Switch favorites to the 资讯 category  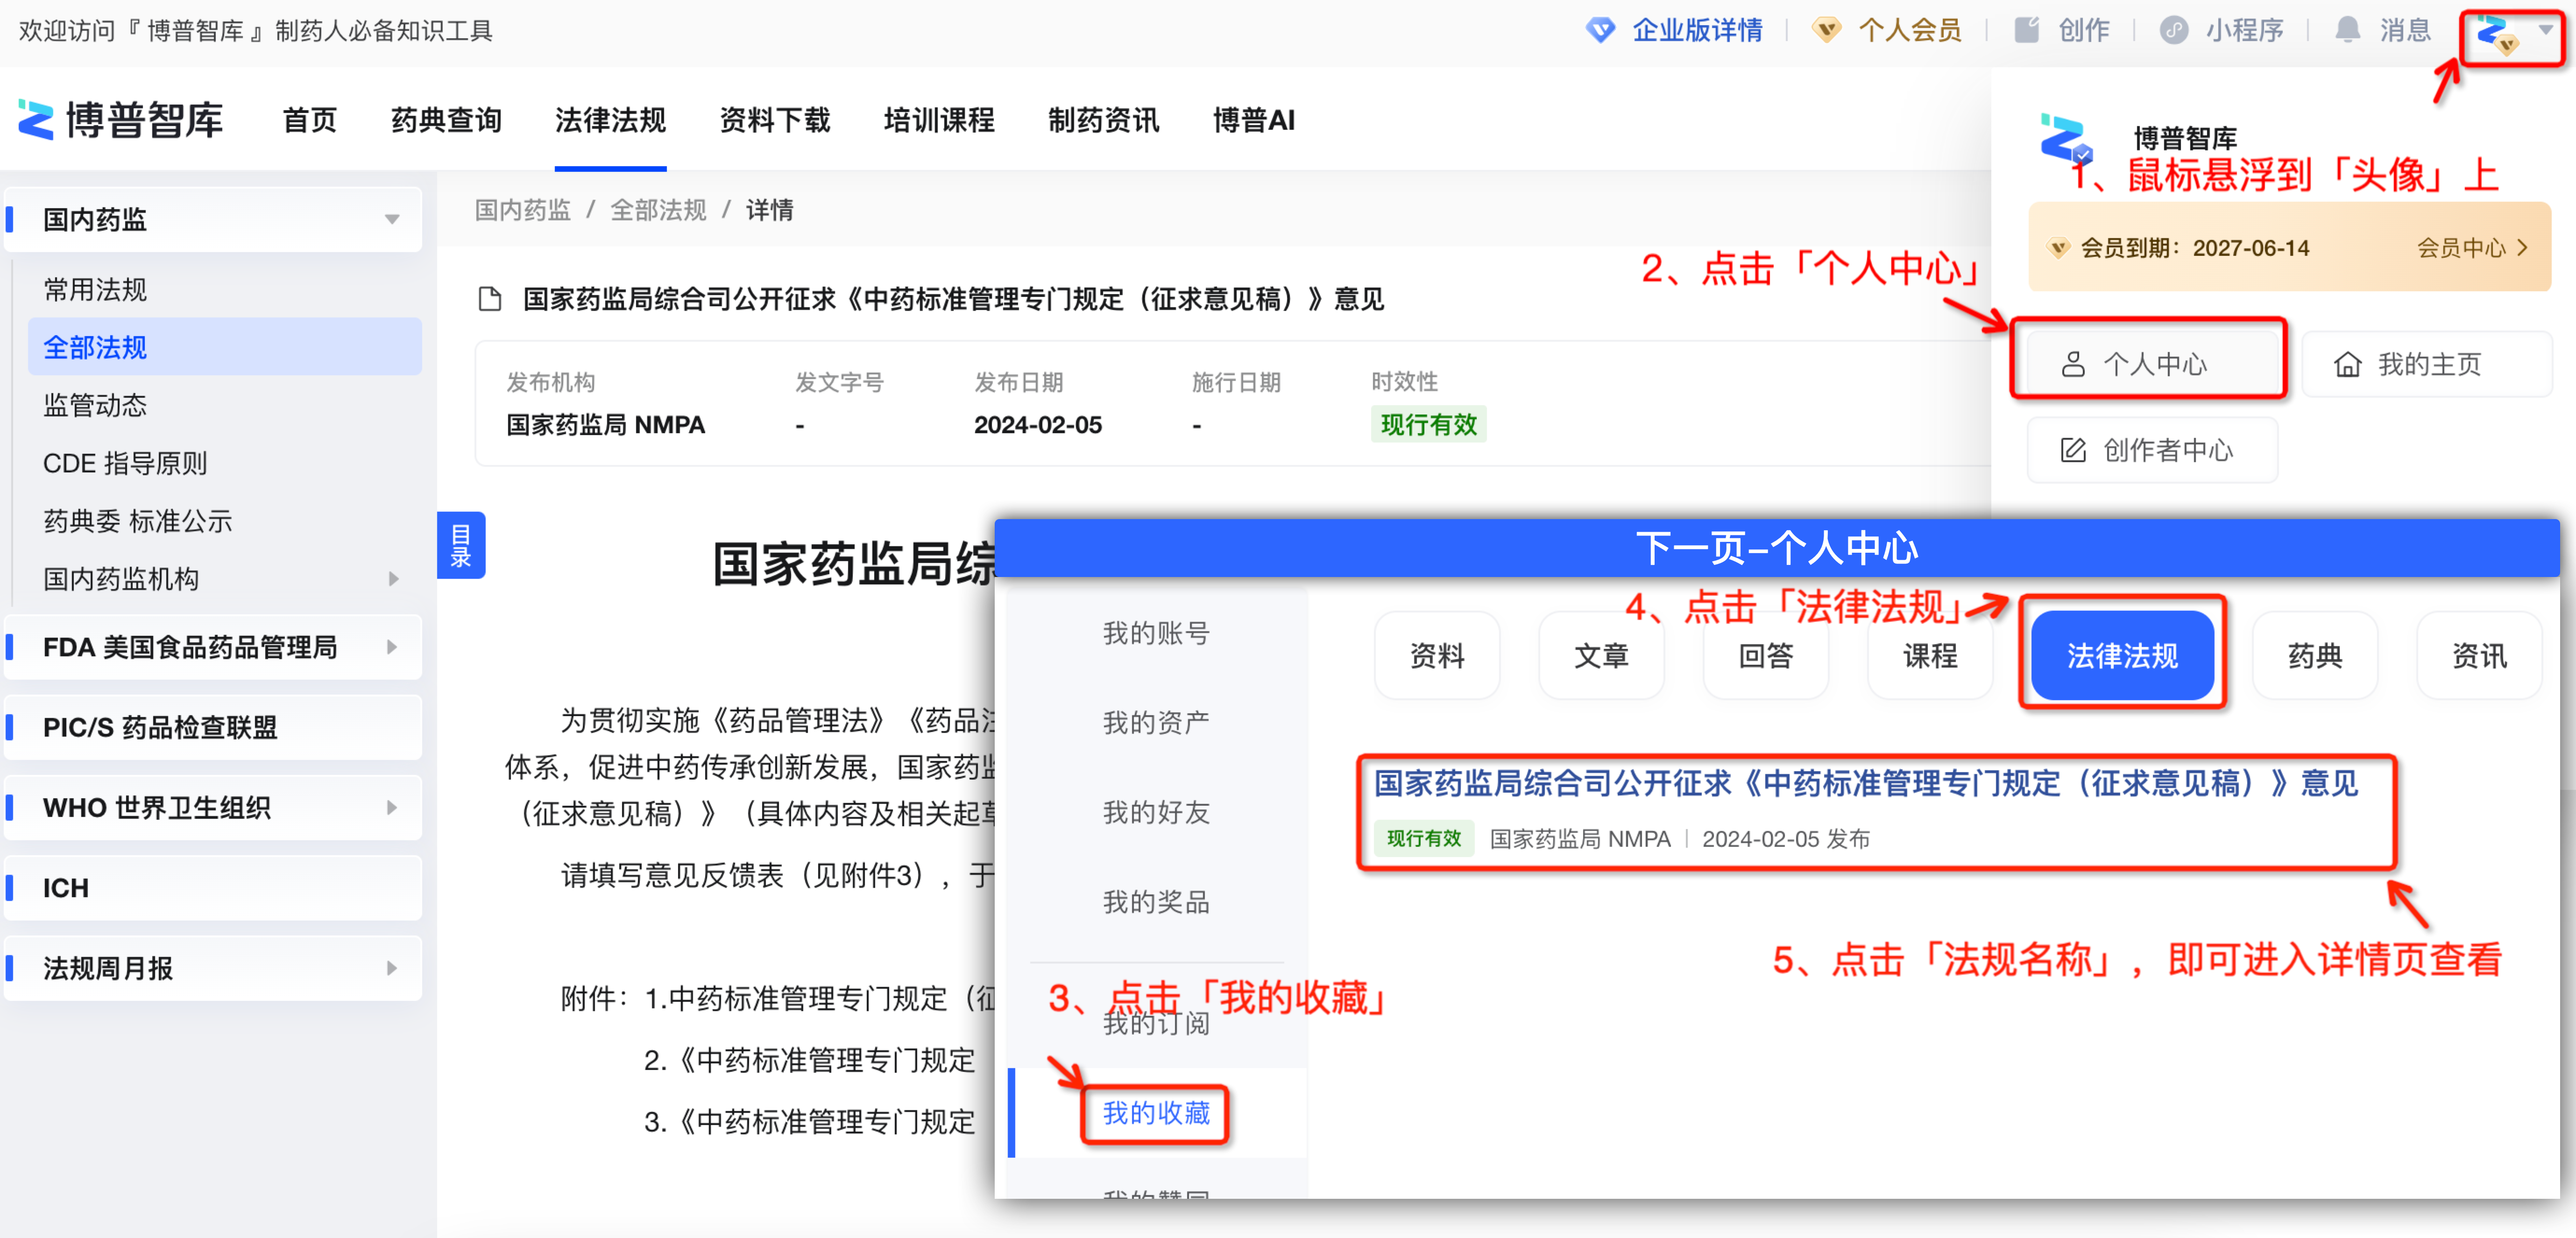point(2479,656)
